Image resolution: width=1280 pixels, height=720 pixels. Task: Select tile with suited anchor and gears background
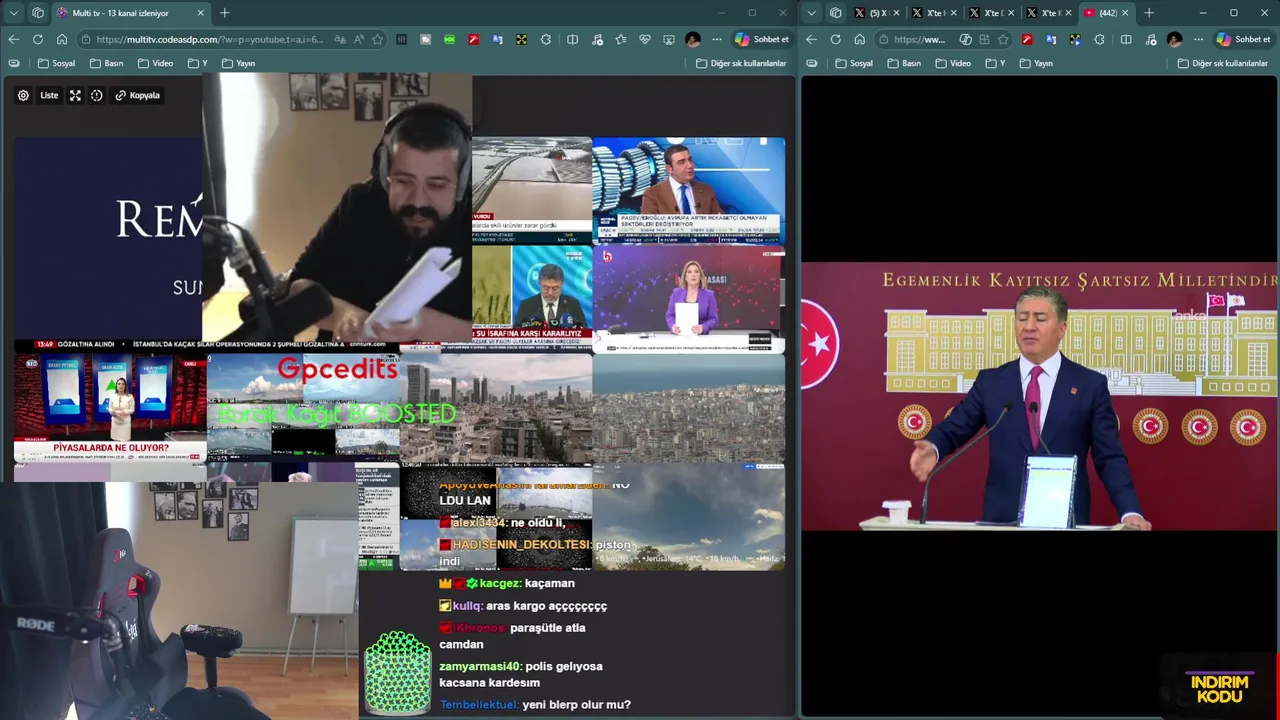(689, 191)
